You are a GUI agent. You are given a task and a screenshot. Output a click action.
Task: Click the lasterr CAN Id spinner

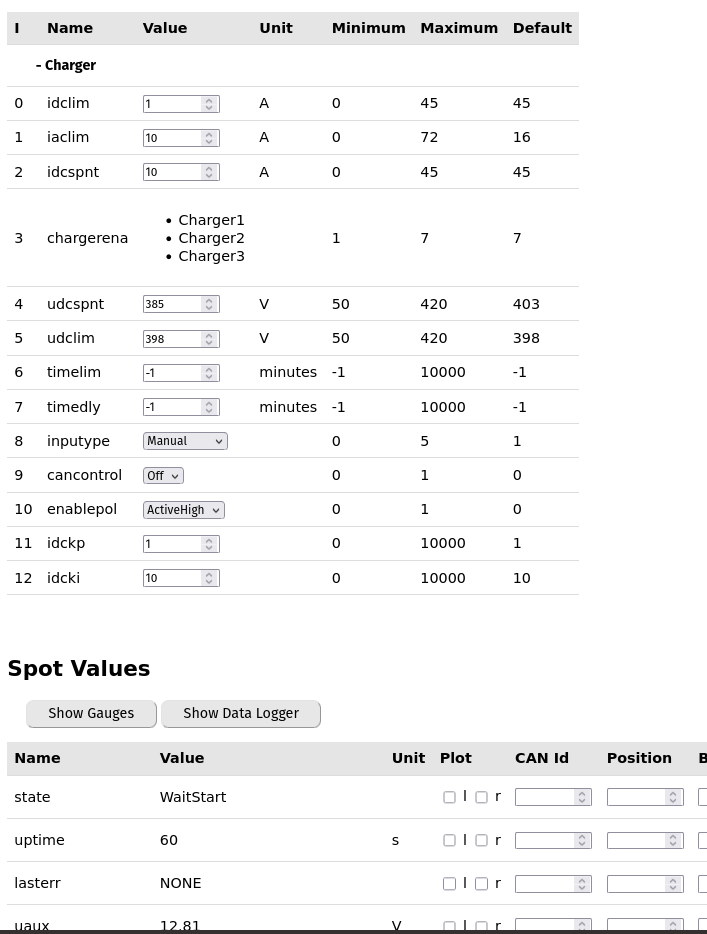(581, 884)
